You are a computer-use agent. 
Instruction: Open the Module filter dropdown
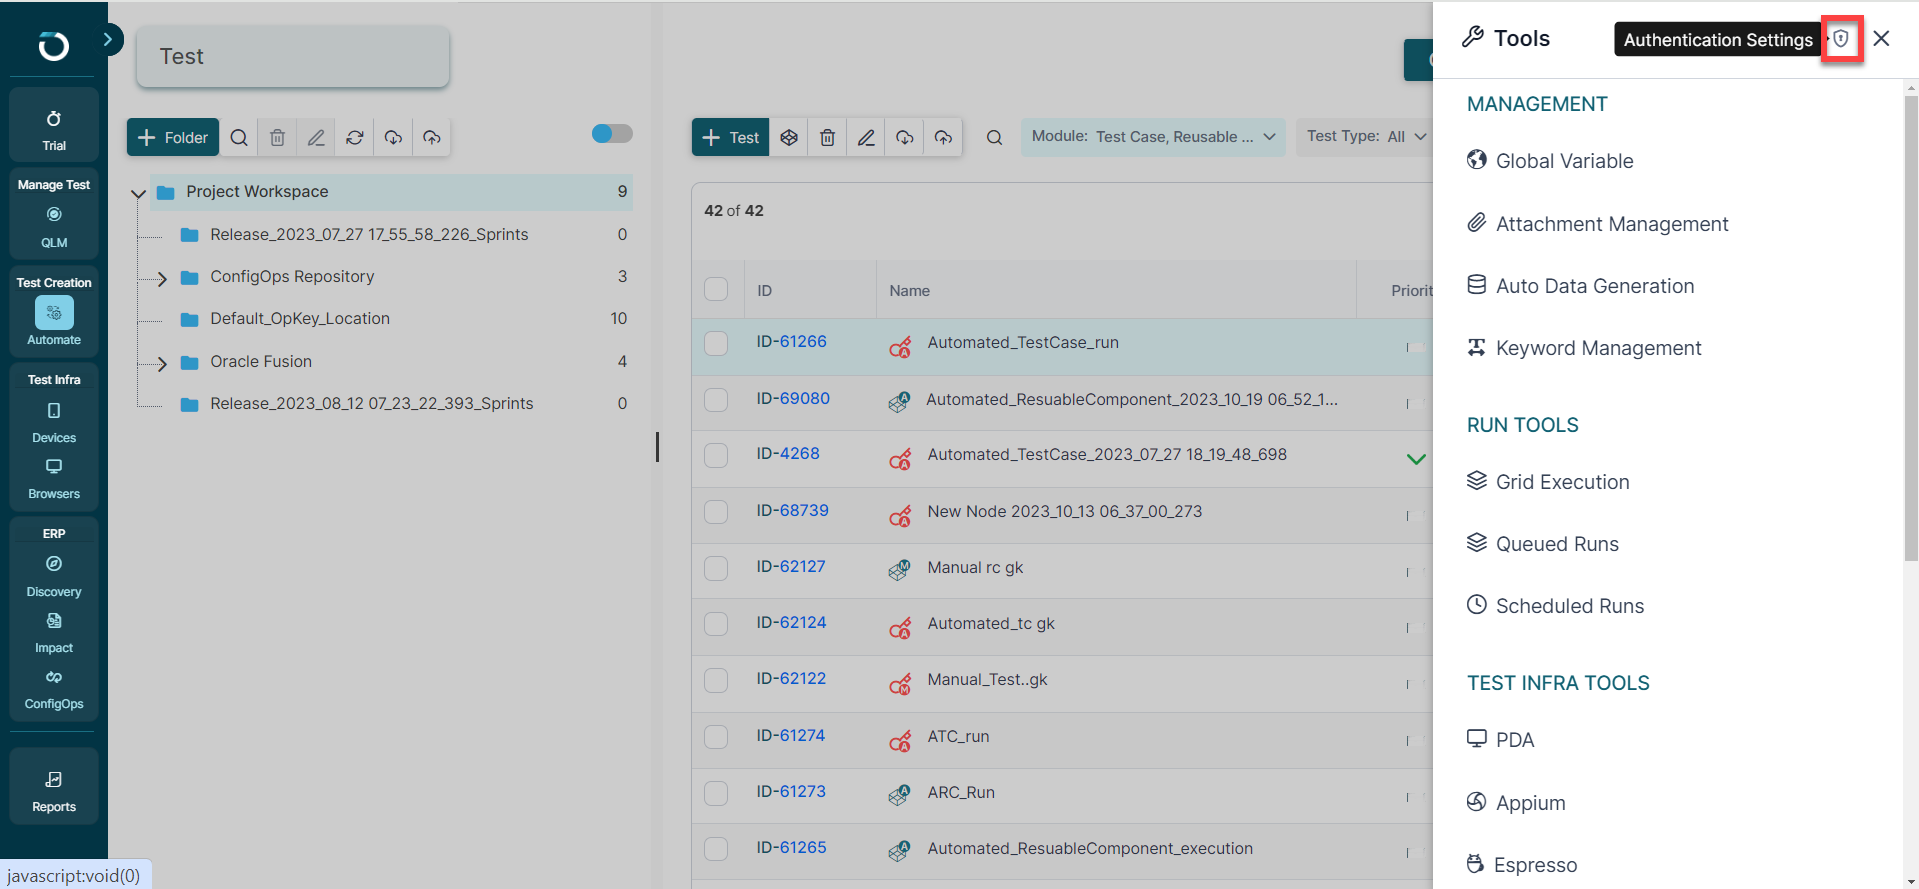click(1153, 137)
